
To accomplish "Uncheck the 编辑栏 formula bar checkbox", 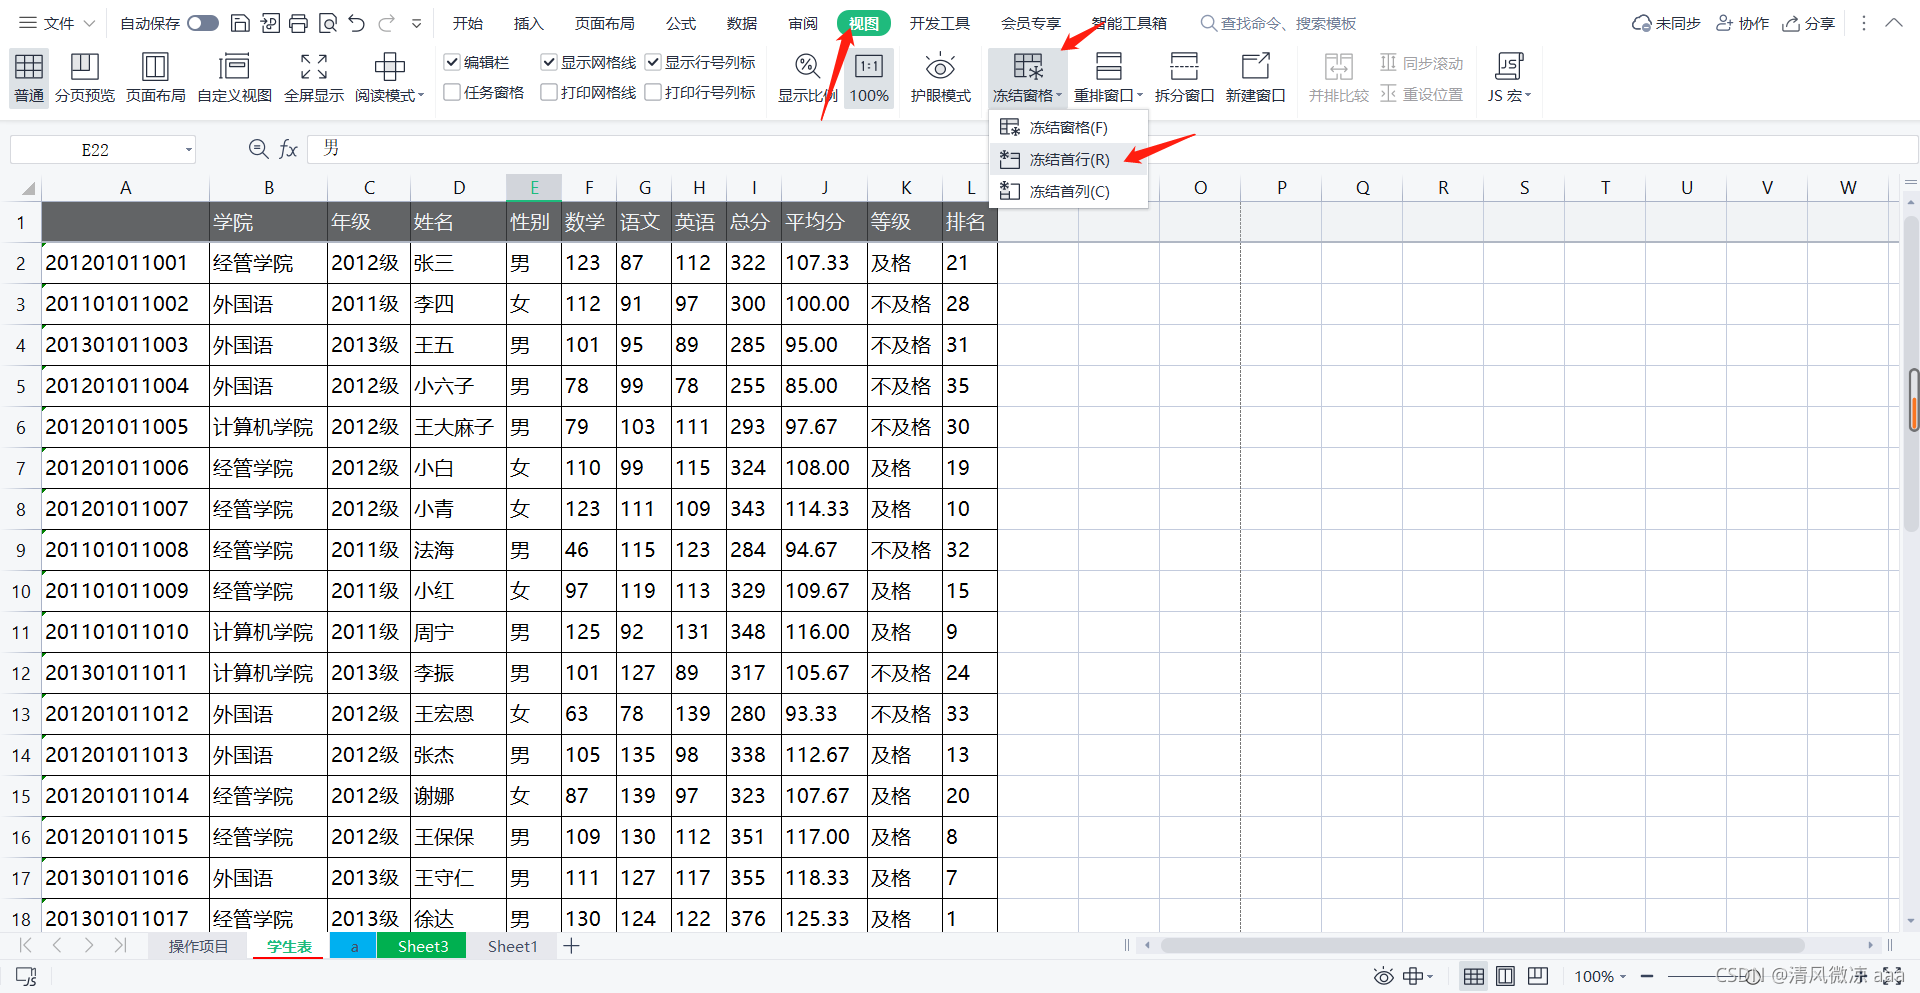I will (x=452, y=62).
